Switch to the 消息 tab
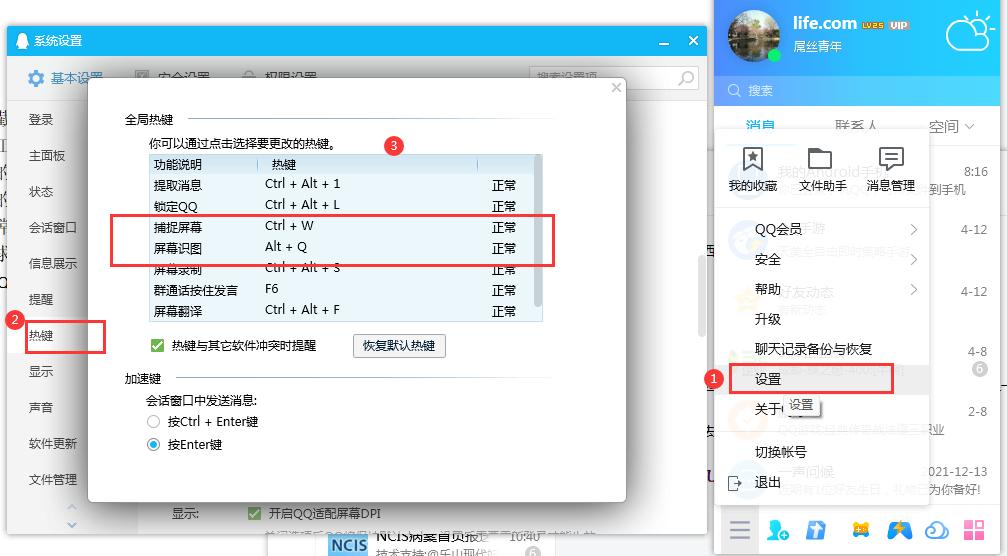The width and height of the screenshot is (1007, 556). [760, 126]
